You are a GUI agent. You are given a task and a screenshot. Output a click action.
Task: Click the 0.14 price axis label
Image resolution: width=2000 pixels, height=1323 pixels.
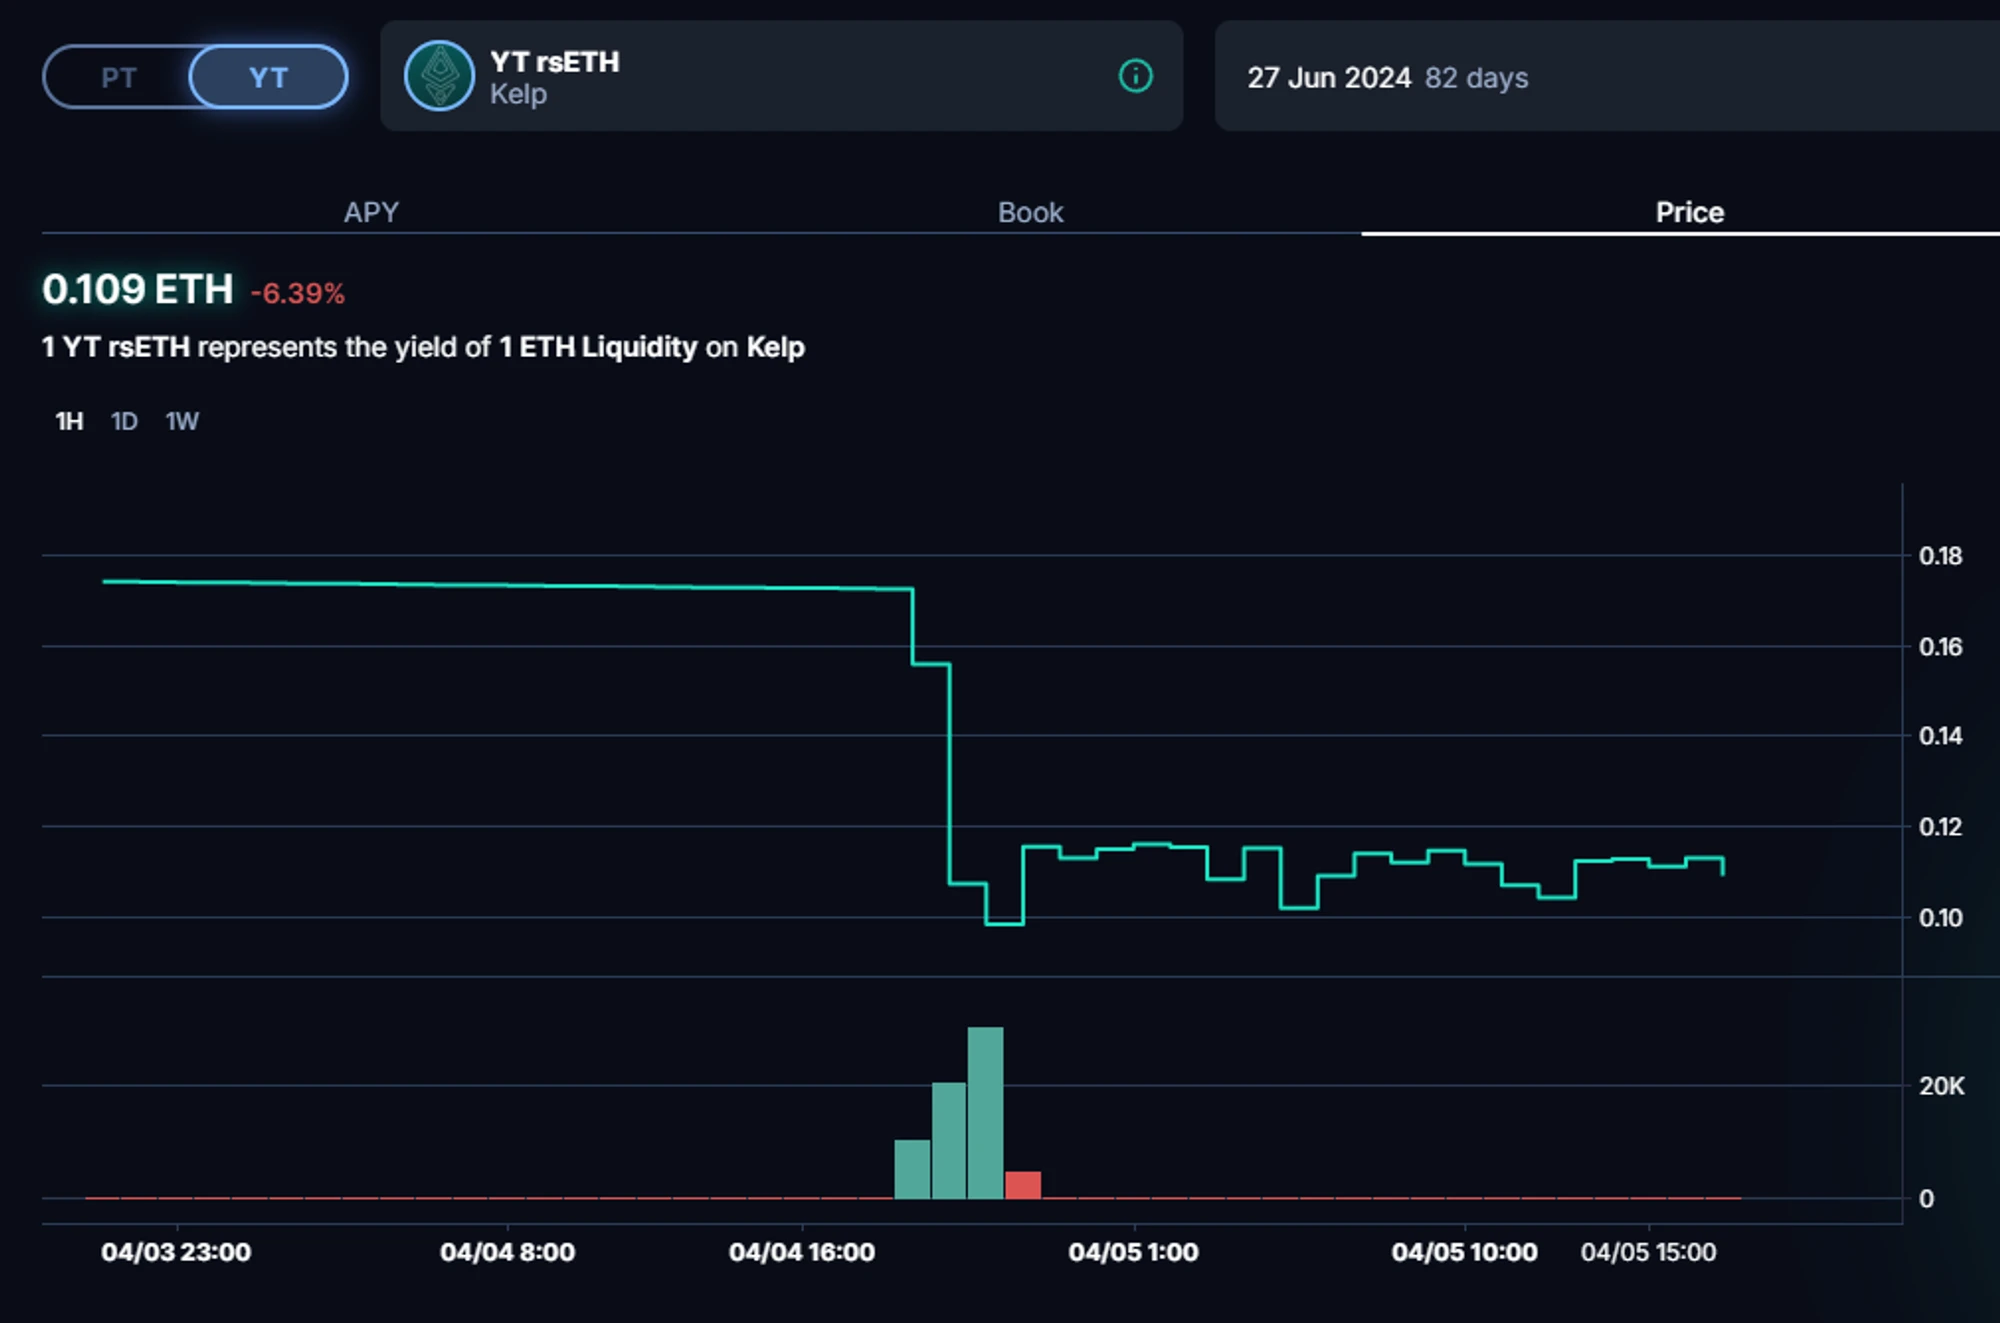1940,736
